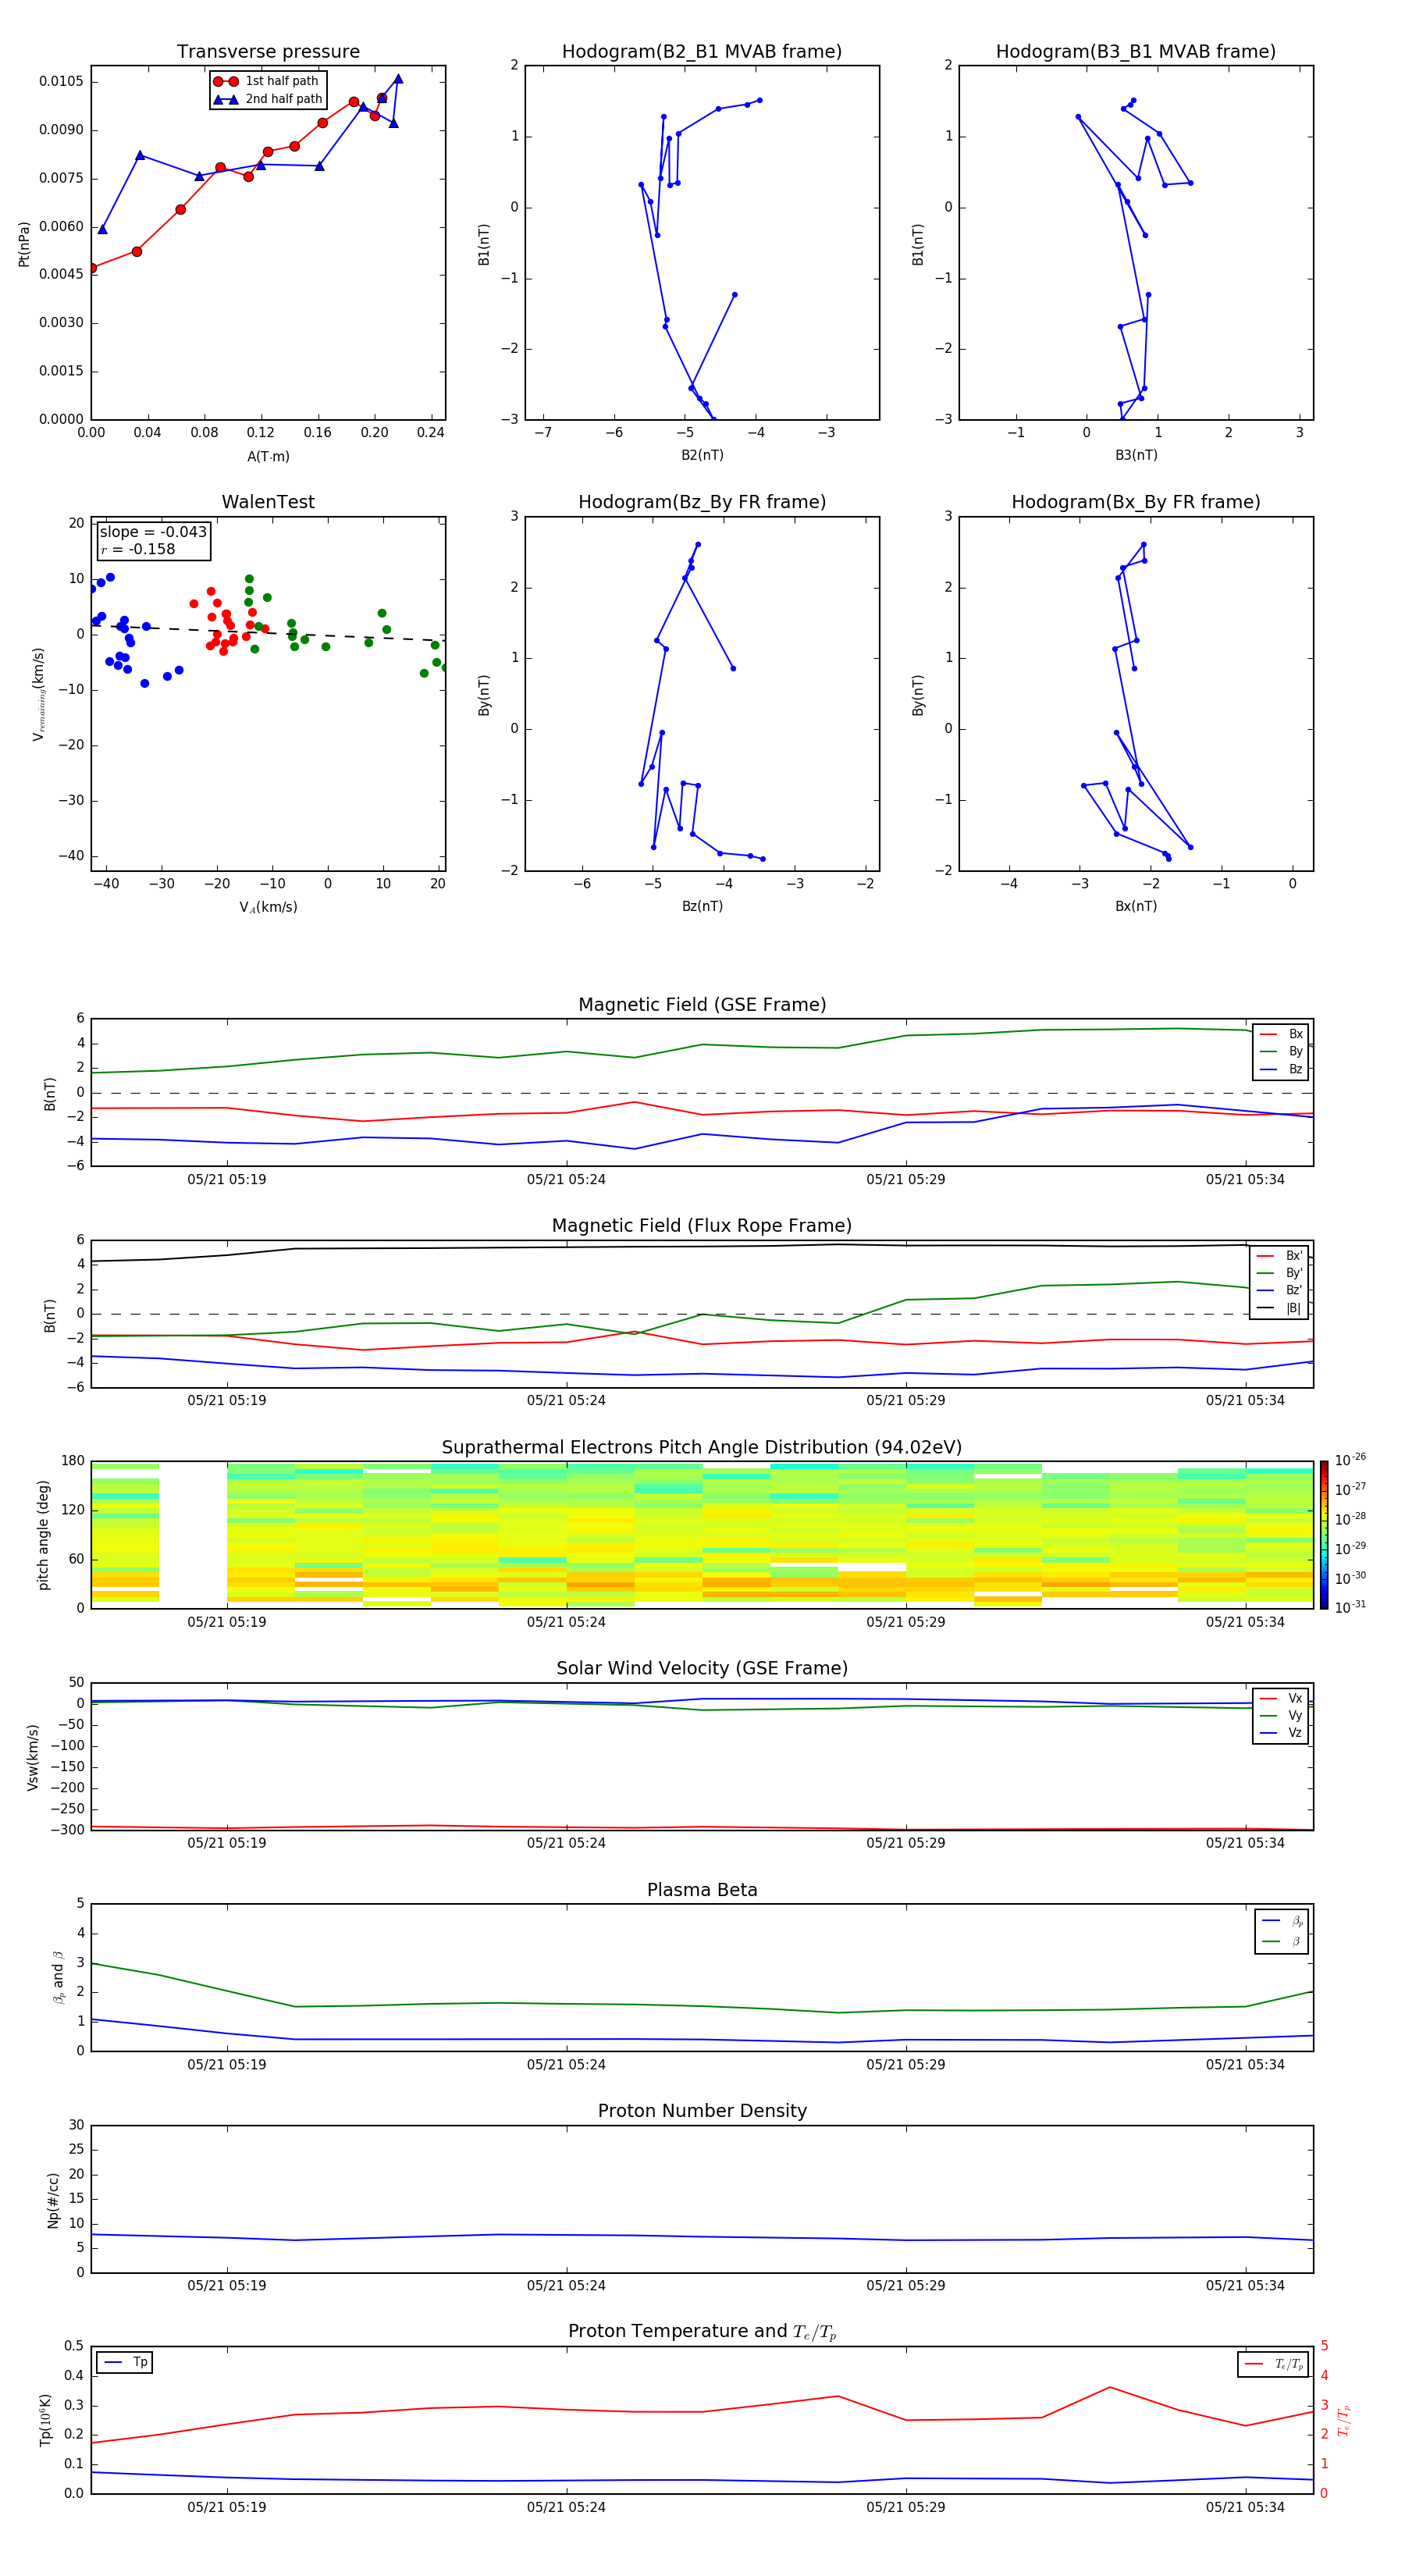This screenshot has height=2576, width=1405.
Task: Select the Vx entry in velocity legend
Action: click(x=1281, y=1698)
